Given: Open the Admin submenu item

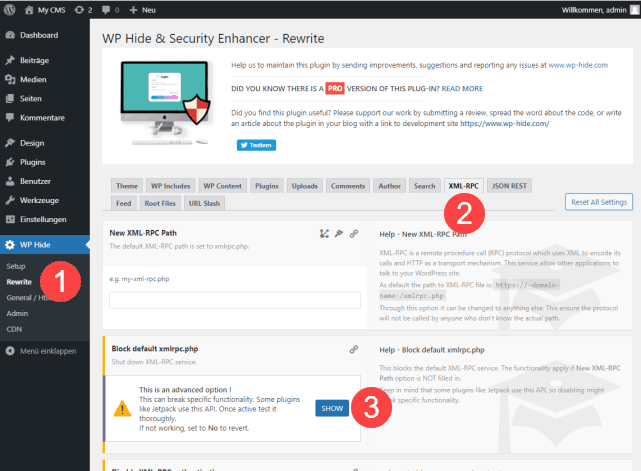Looking at the screenshot, I should 17,314.
